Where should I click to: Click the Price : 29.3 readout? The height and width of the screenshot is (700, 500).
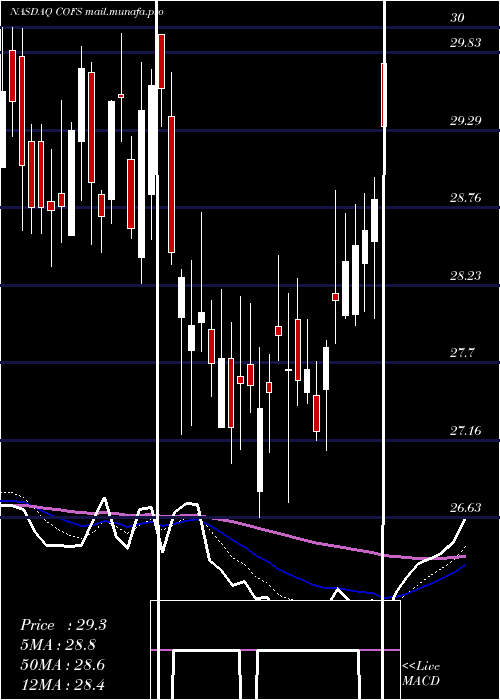(x=63, y=625)
